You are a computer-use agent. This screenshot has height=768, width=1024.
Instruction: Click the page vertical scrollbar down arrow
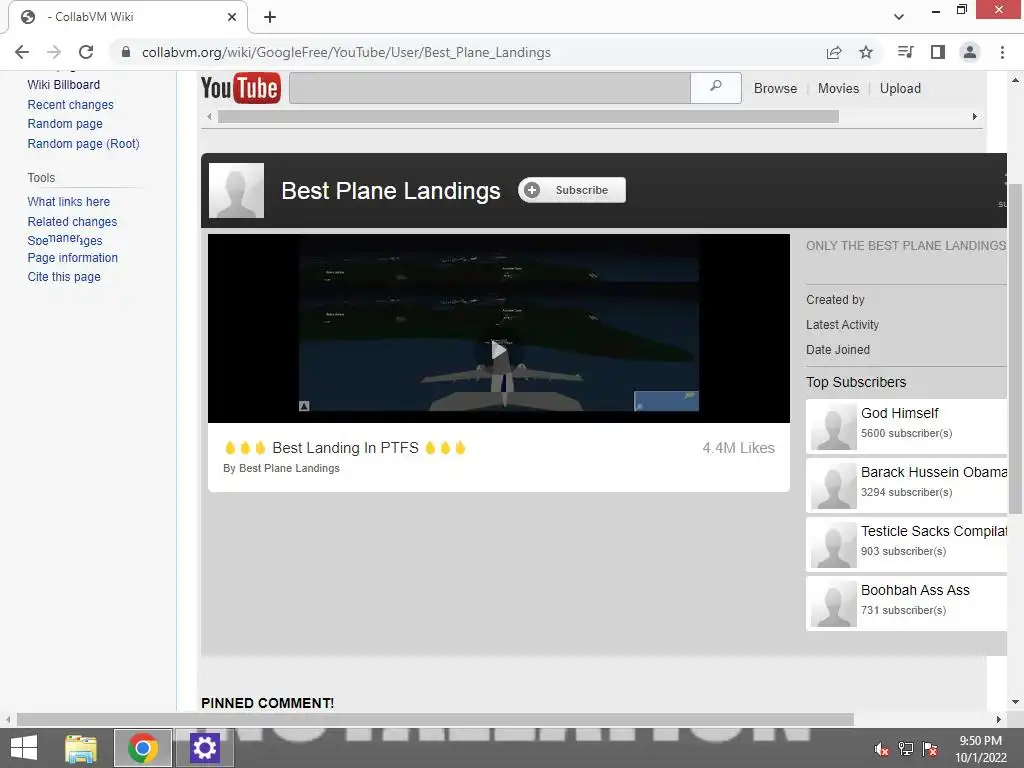point(1015,702)
